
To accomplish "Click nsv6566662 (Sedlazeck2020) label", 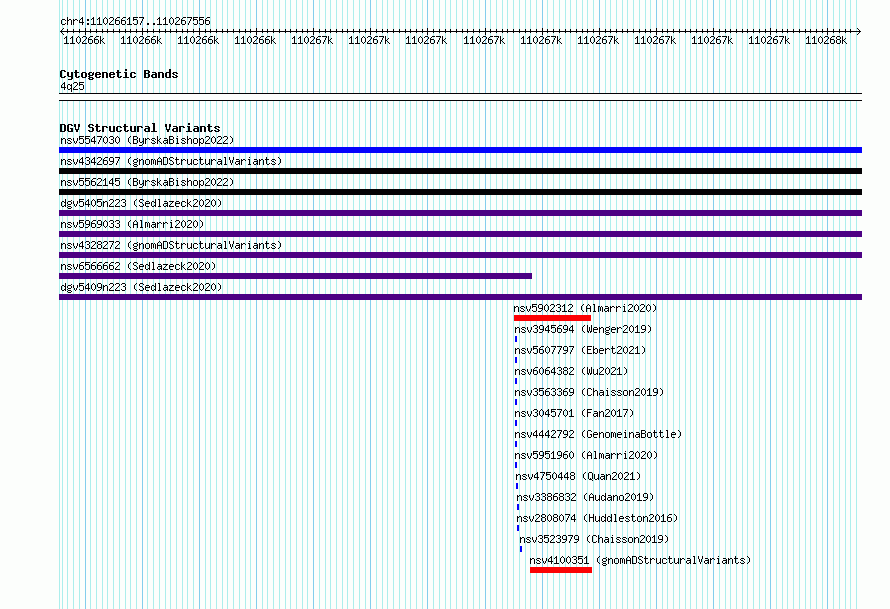I will 138,266.
